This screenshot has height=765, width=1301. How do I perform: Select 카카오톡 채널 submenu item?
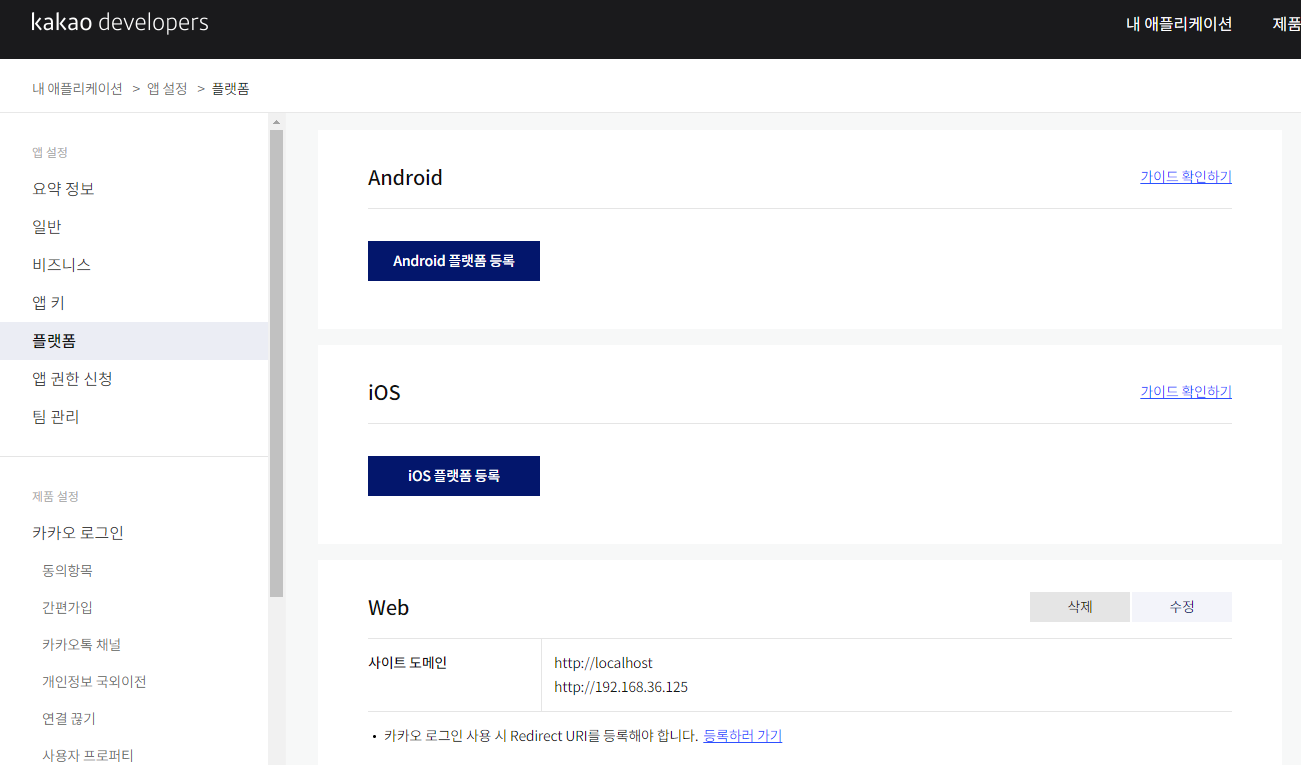pos(81,645)
